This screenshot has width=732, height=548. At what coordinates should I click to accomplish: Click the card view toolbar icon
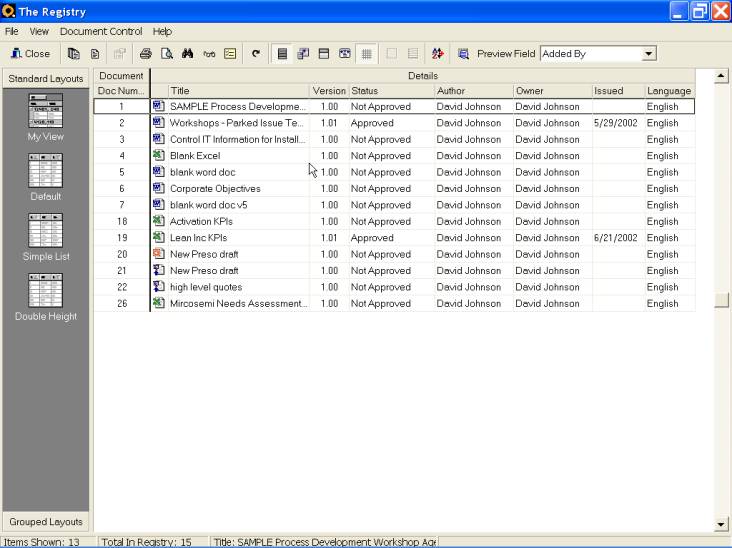tap(345, 54)
